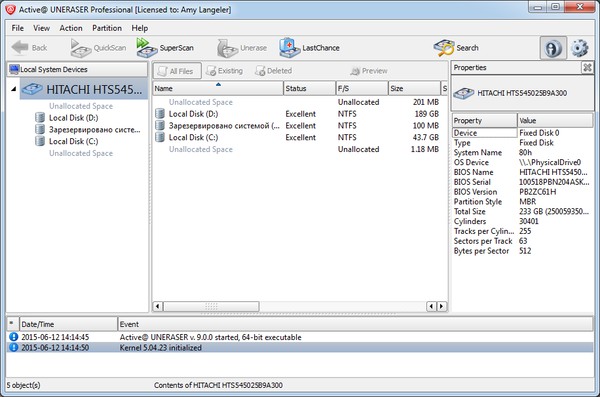Open the File menu
Screen dimensions: 600x397
[18, 28]
